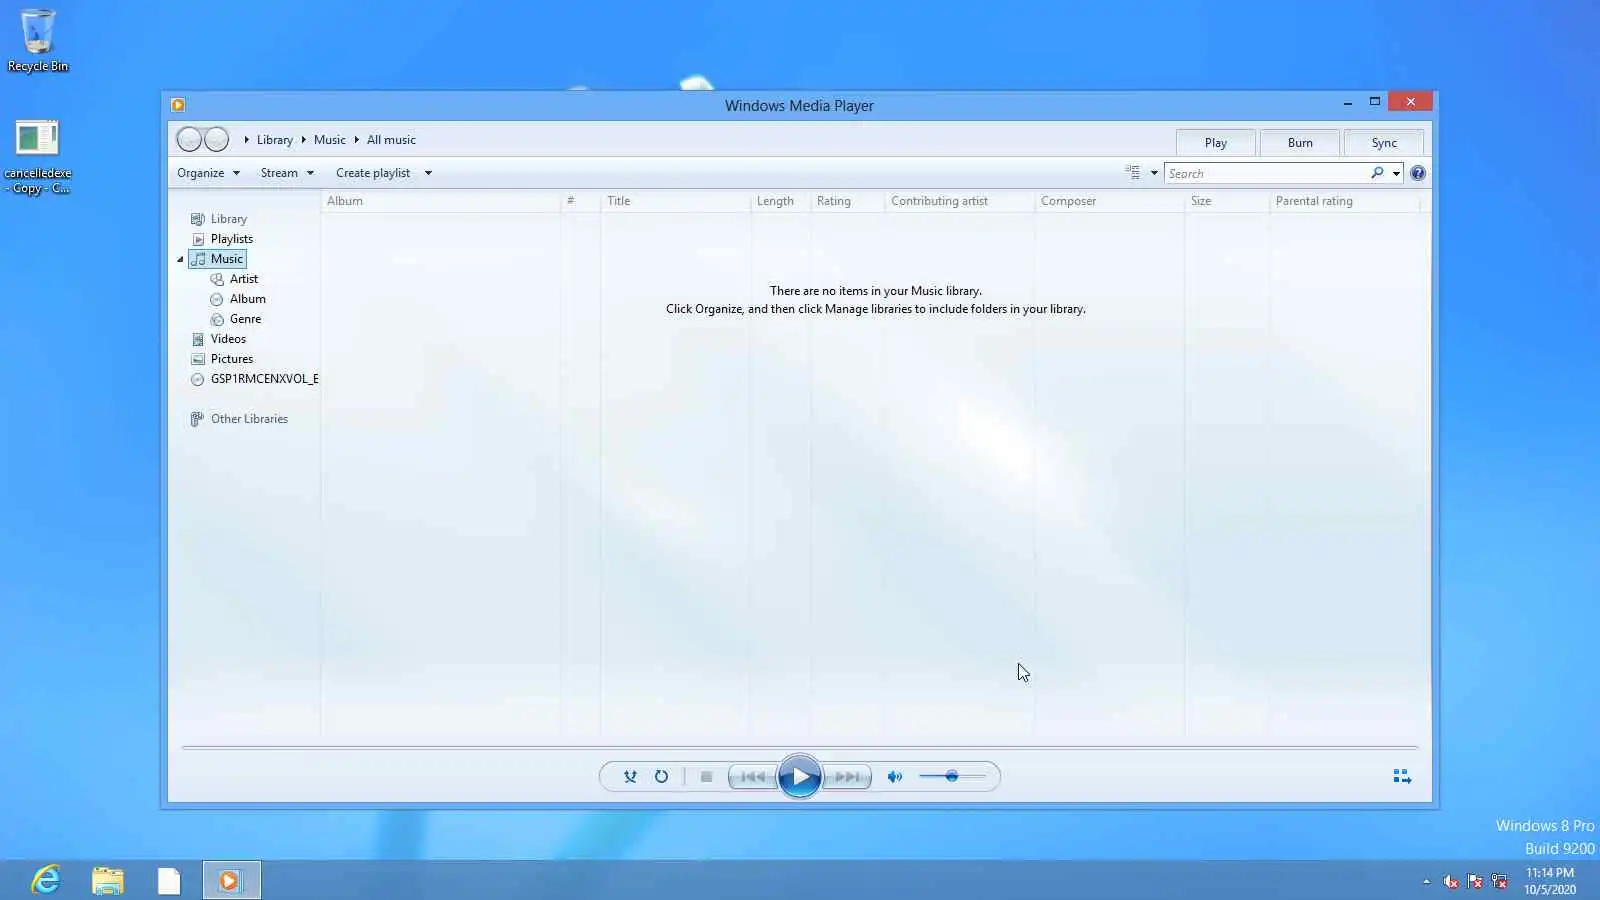Select Videos in navigation pane
Image resolution: width=1600 pixels, height=900 pixels.
[228, 339]
